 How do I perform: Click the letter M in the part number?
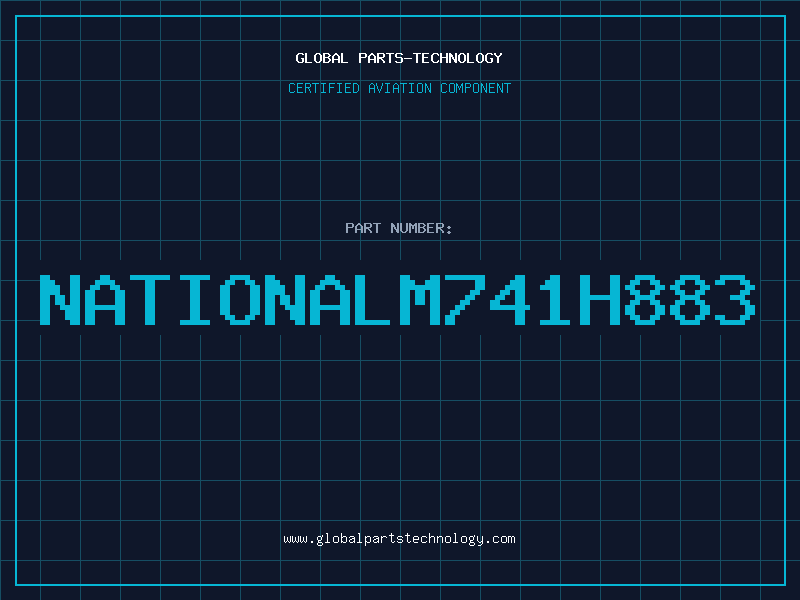(x=420, y=300)
